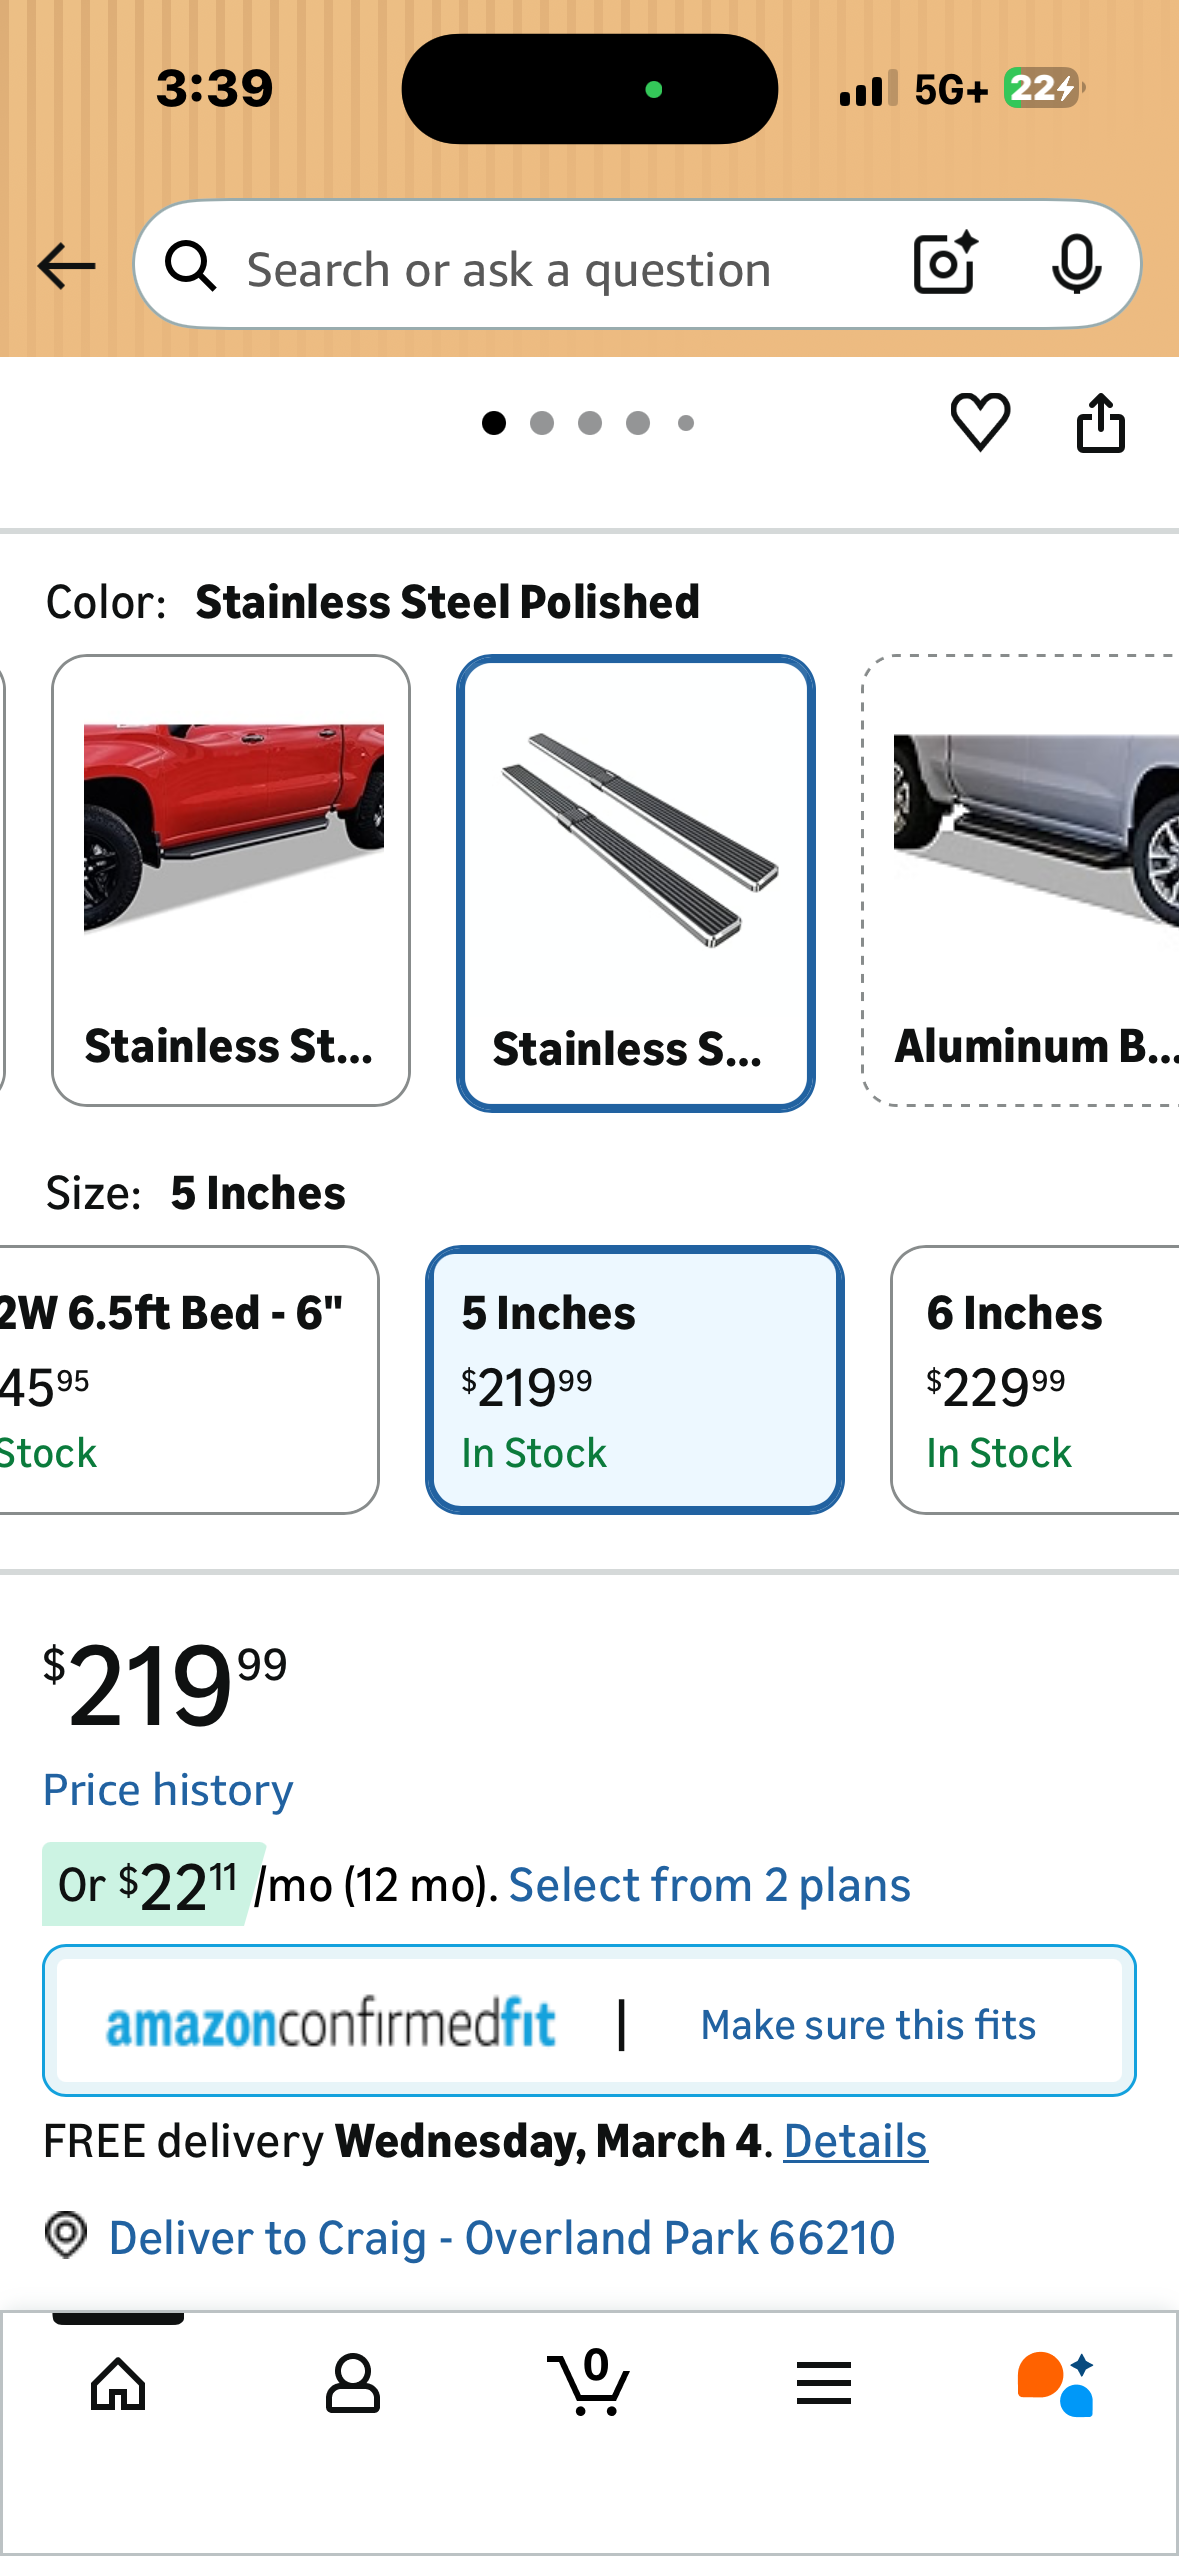Open delivery Details link
The width and height of the screenshot is (1179, 2556).
[x=854, y=2141]
